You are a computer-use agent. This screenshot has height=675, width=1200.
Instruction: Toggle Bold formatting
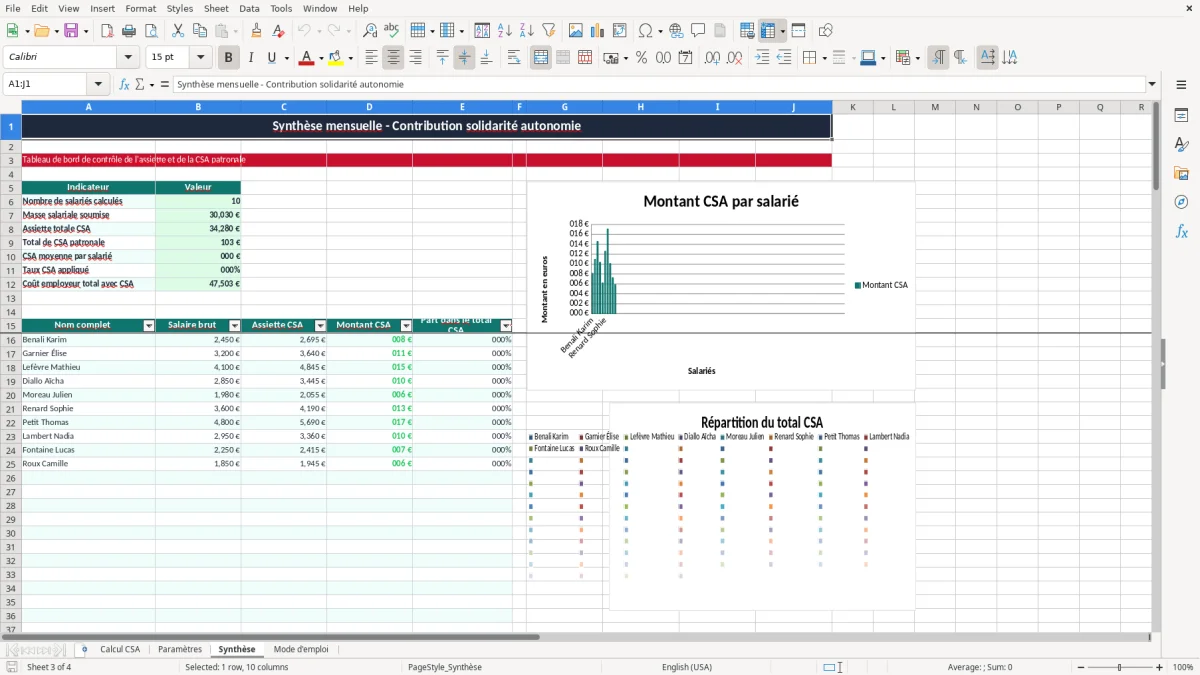point(229,58)
